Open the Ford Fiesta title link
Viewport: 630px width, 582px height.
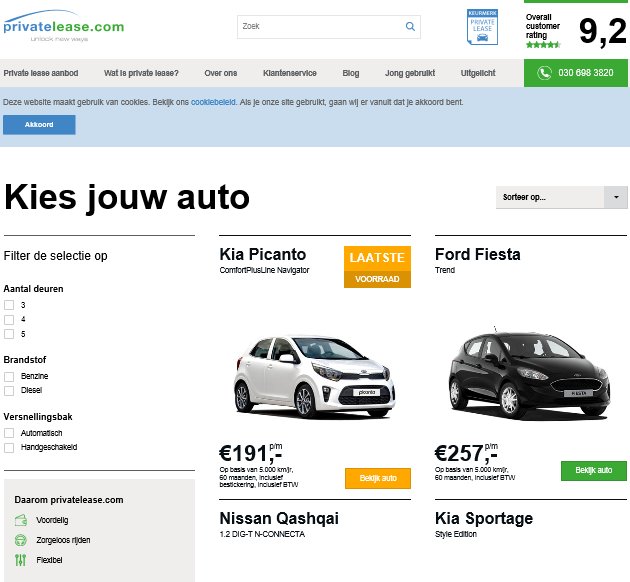click(x=478, y=255)
